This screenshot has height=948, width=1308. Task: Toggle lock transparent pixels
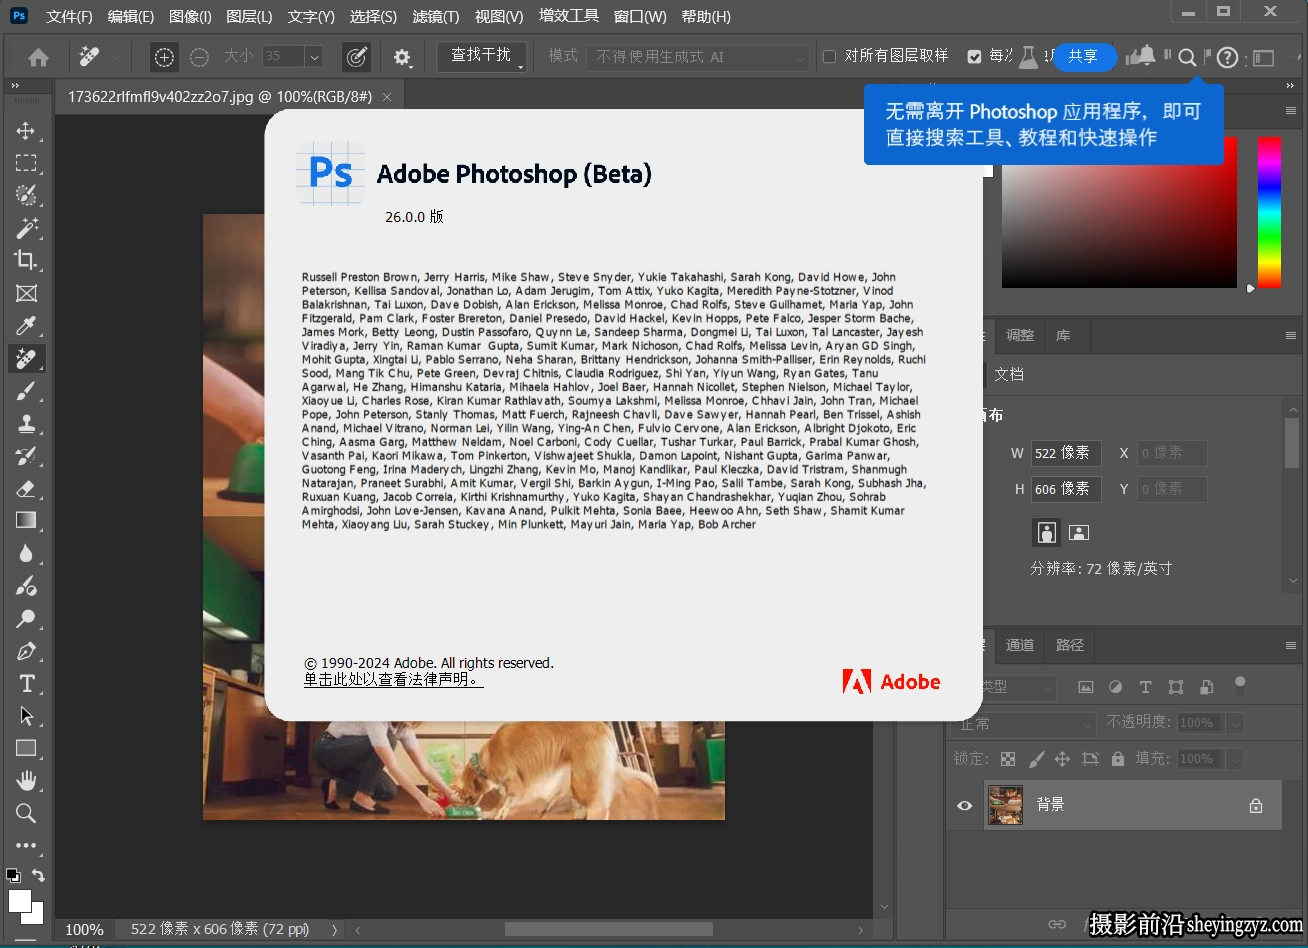coord(1008,759)
